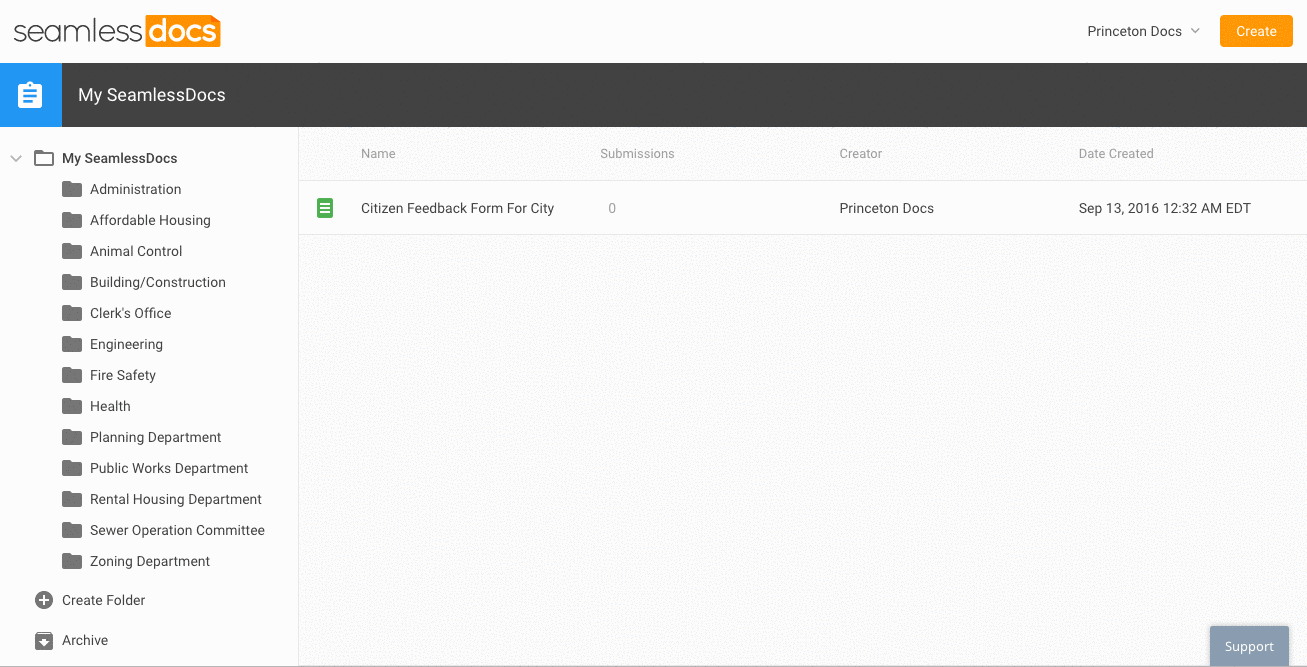Click the Clerk's Office folder icon
This screenshot has height=667, width=1307.
[72, 313]
